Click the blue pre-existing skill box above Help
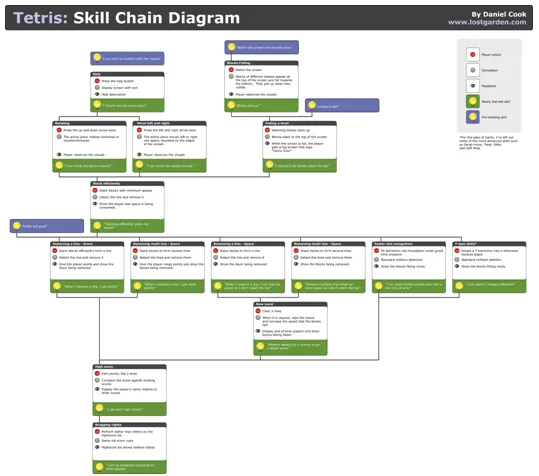The image size is (539, 476). [x=127, y=58]
